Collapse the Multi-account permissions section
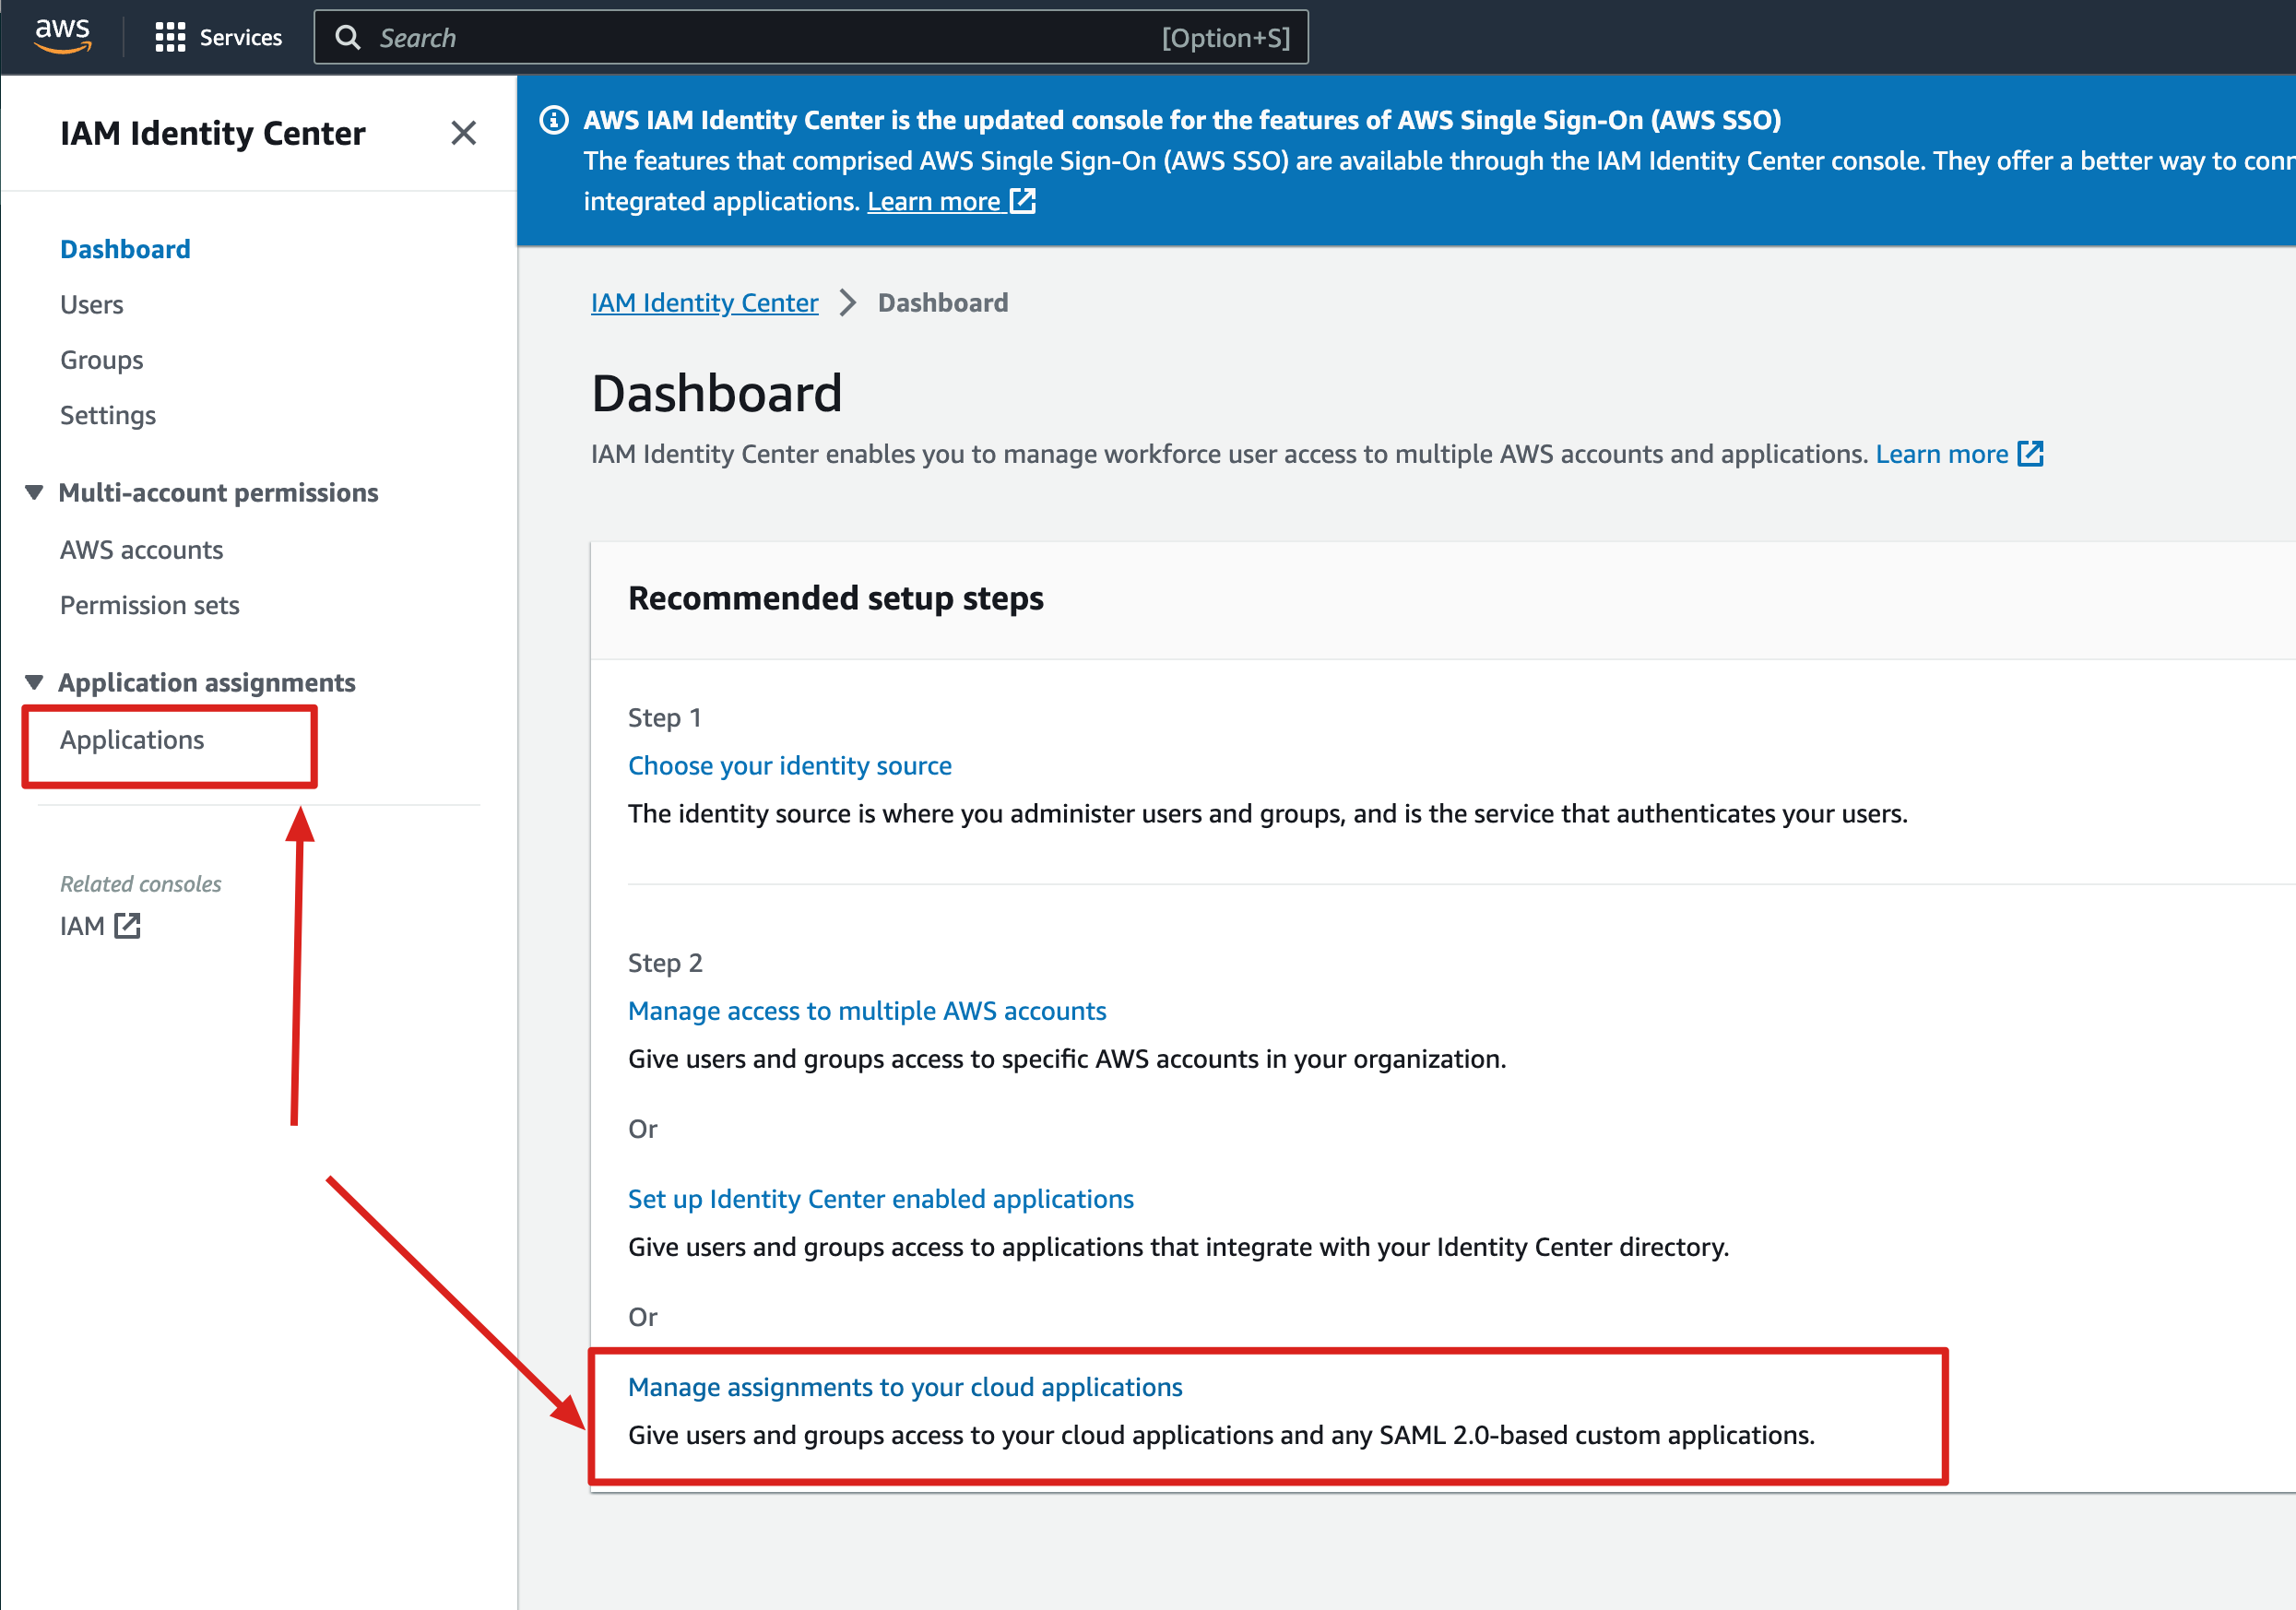The image size is (2296, 1610). coord(34,492)
